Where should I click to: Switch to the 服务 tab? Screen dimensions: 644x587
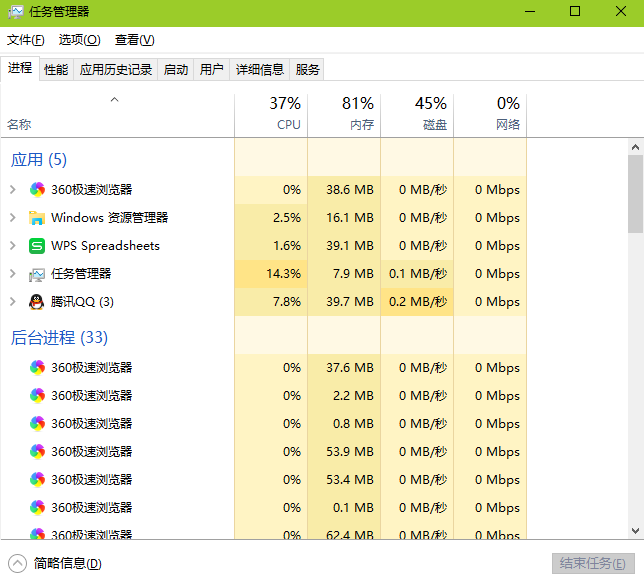tap(307, 69)
